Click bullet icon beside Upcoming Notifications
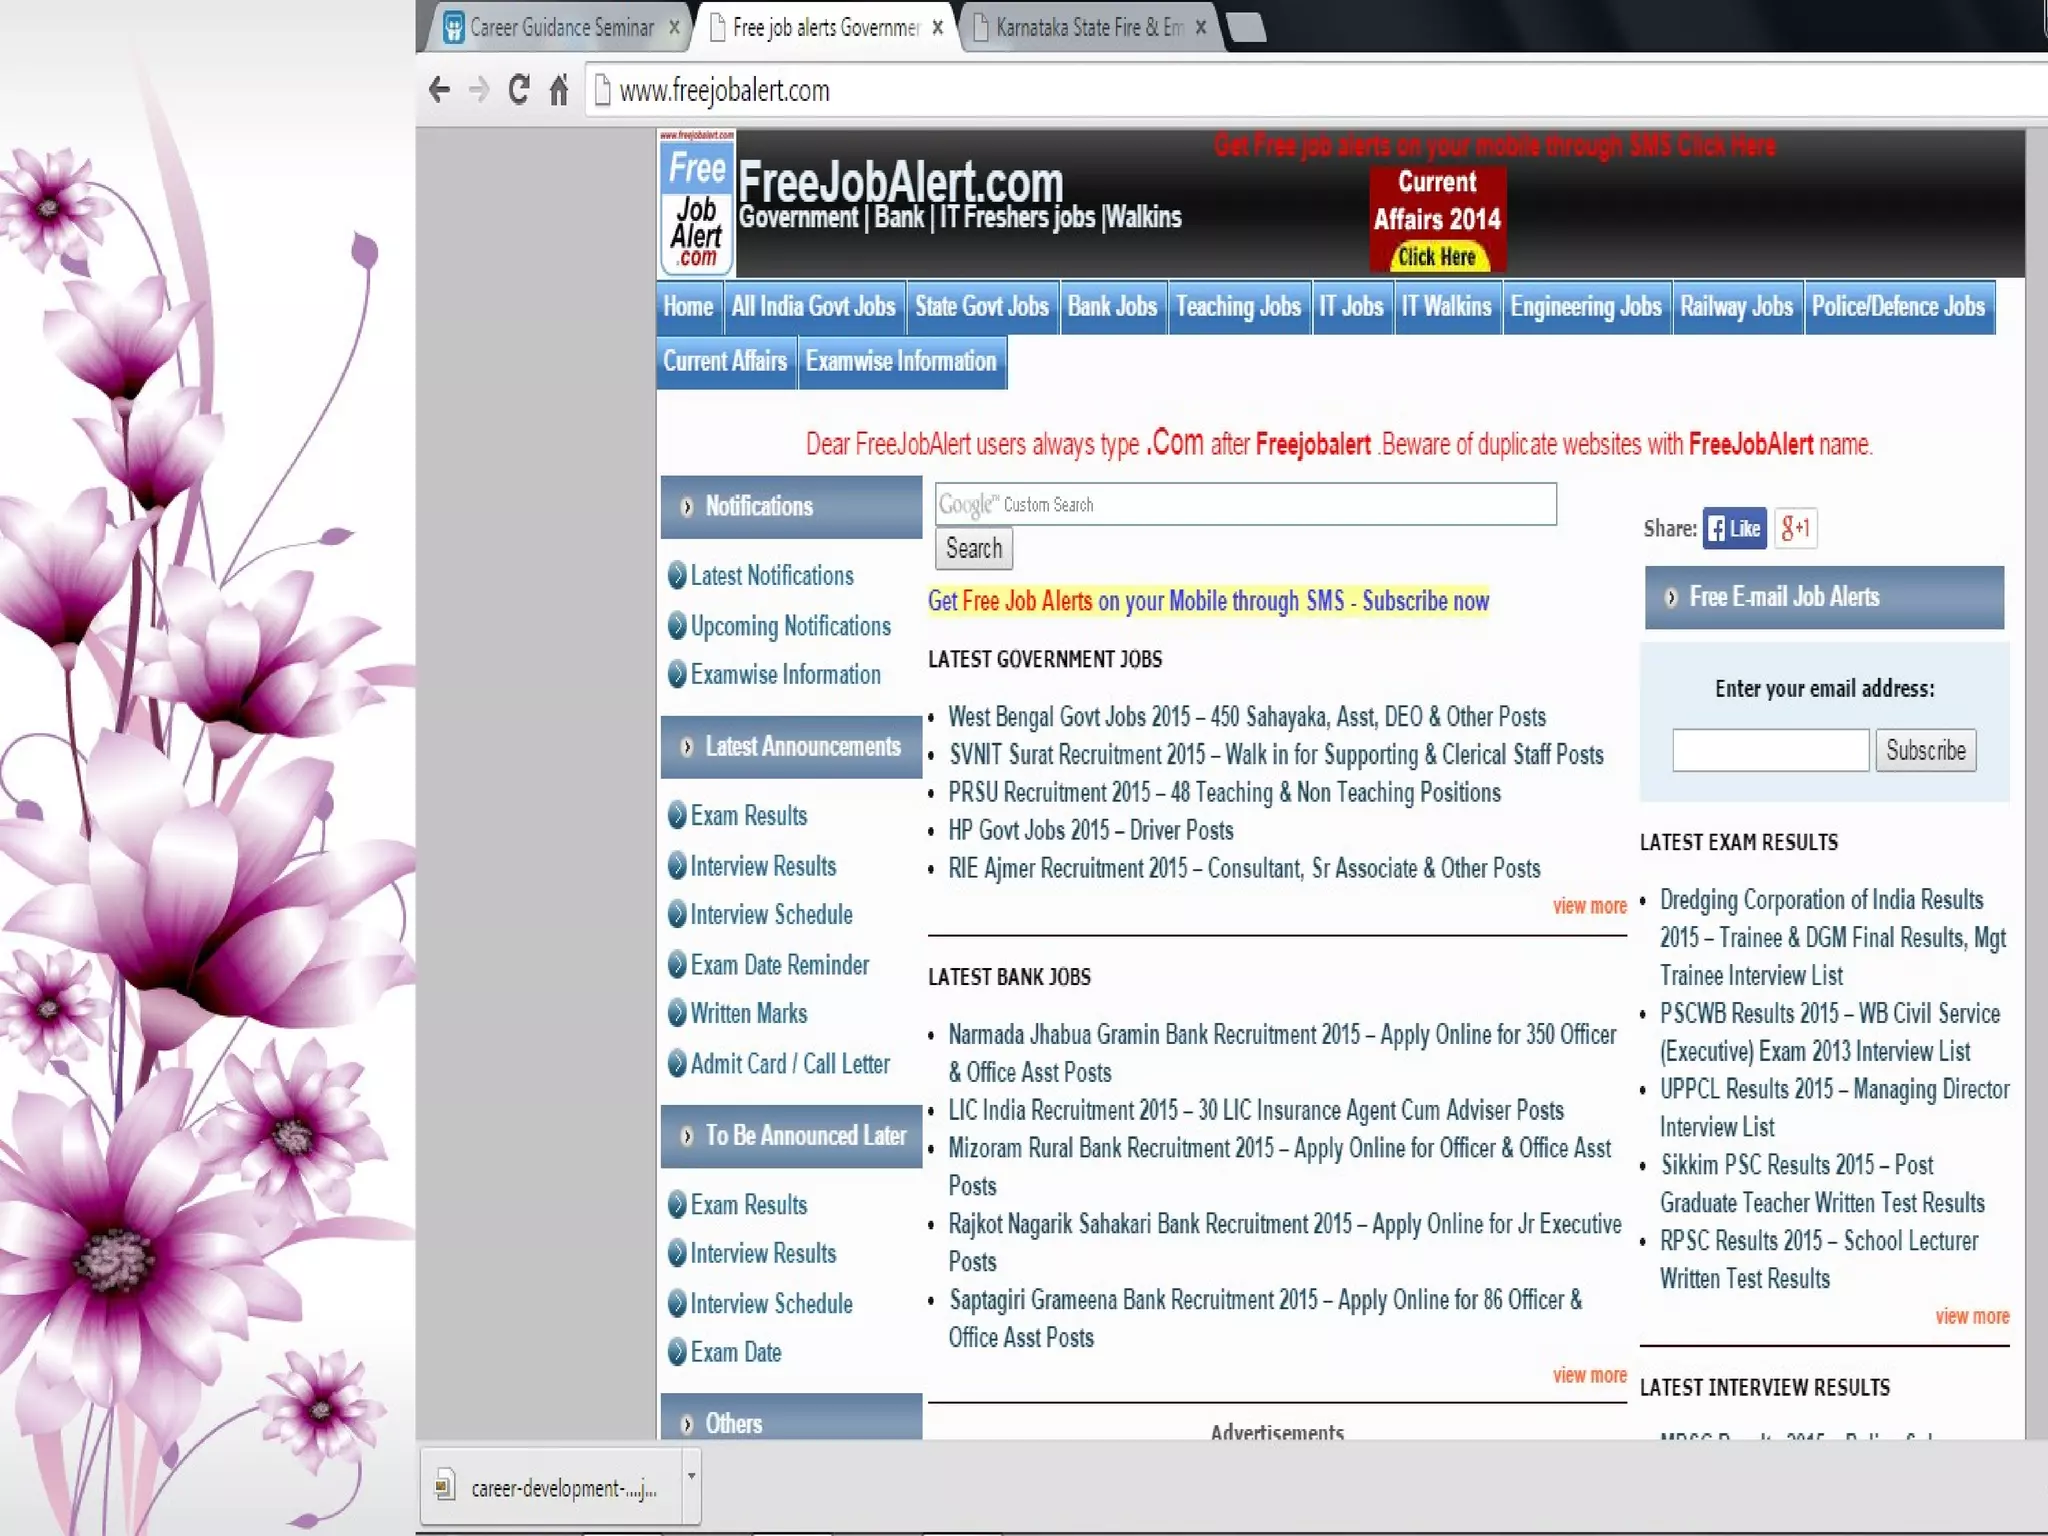Viewport: 2048px width, 1536px height. pos(677,626)
